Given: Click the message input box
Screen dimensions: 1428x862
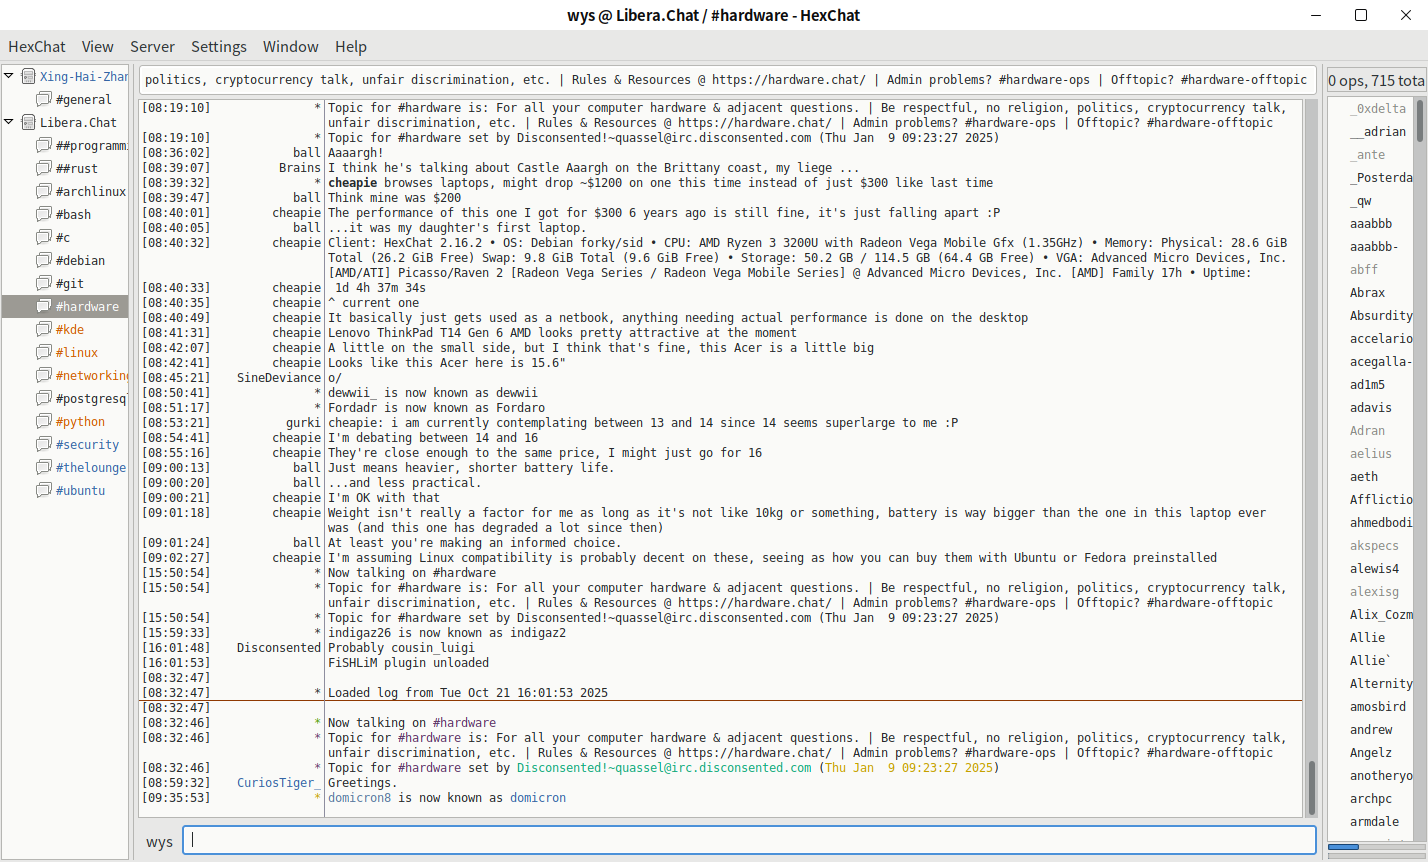Looking at the screenshot, I should (752, 840).
